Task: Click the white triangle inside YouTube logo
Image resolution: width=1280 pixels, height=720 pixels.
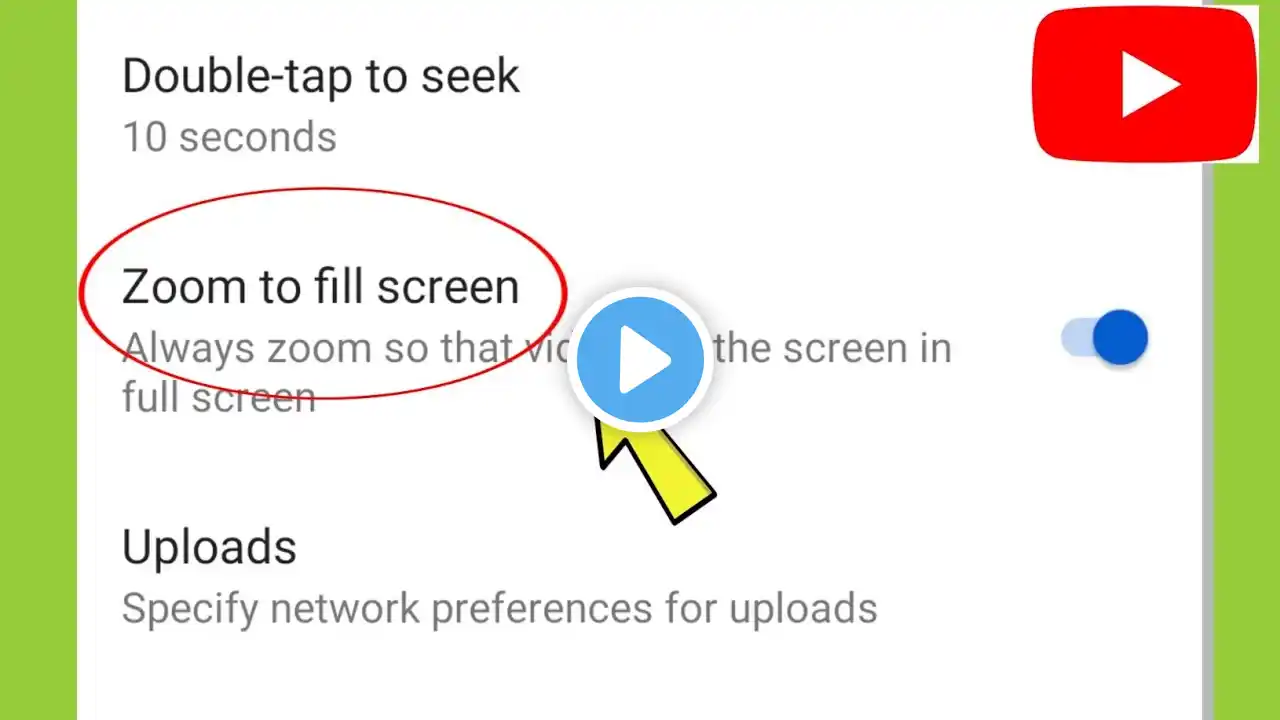Action: tap(1148, 86)
